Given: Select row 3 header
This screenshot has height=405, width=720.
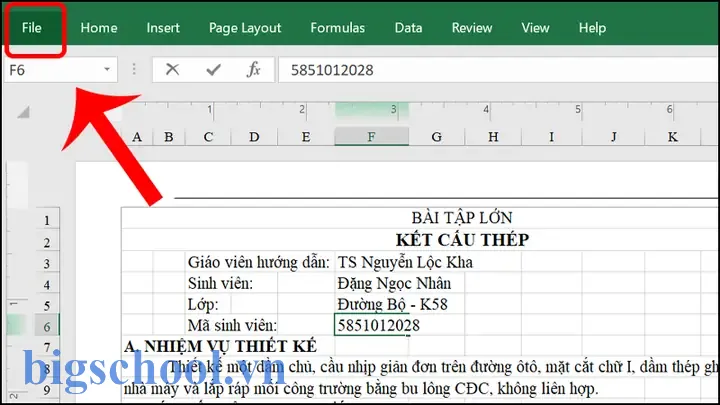Looking at the screenshot, I should coord(47,264).
